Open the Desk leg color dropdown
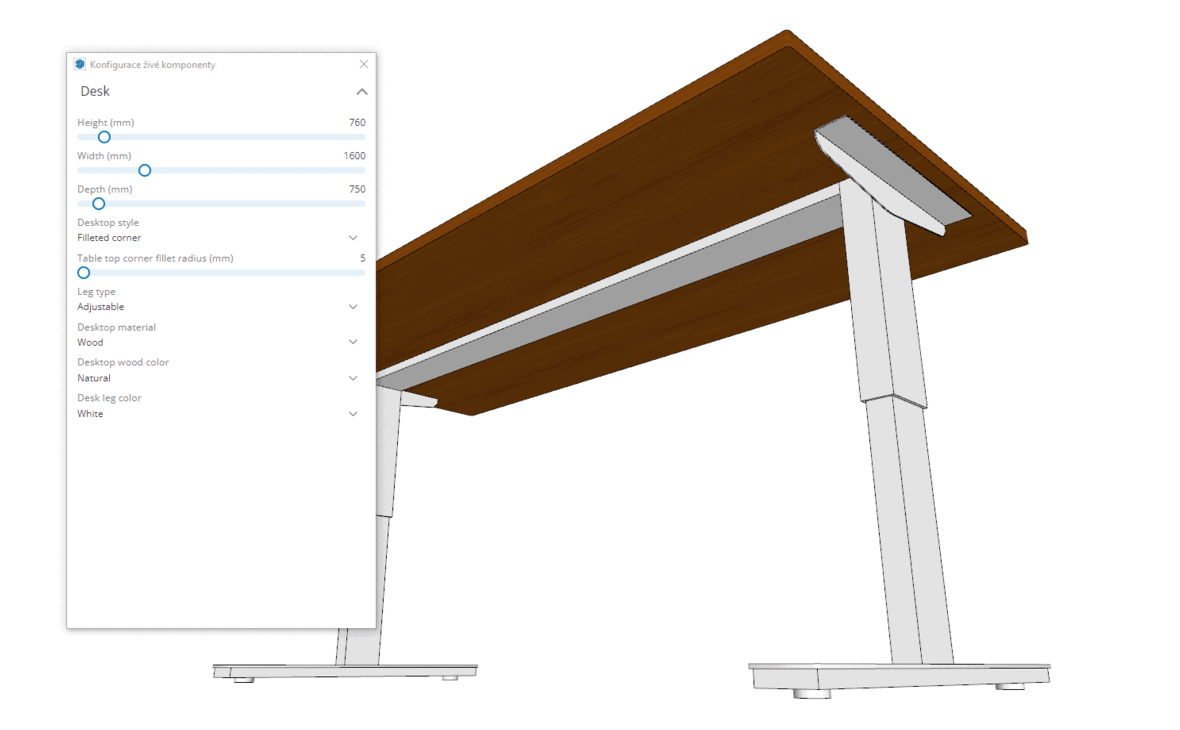The height and width of the screenshot is (730, 1180). (x=353, y=414)
